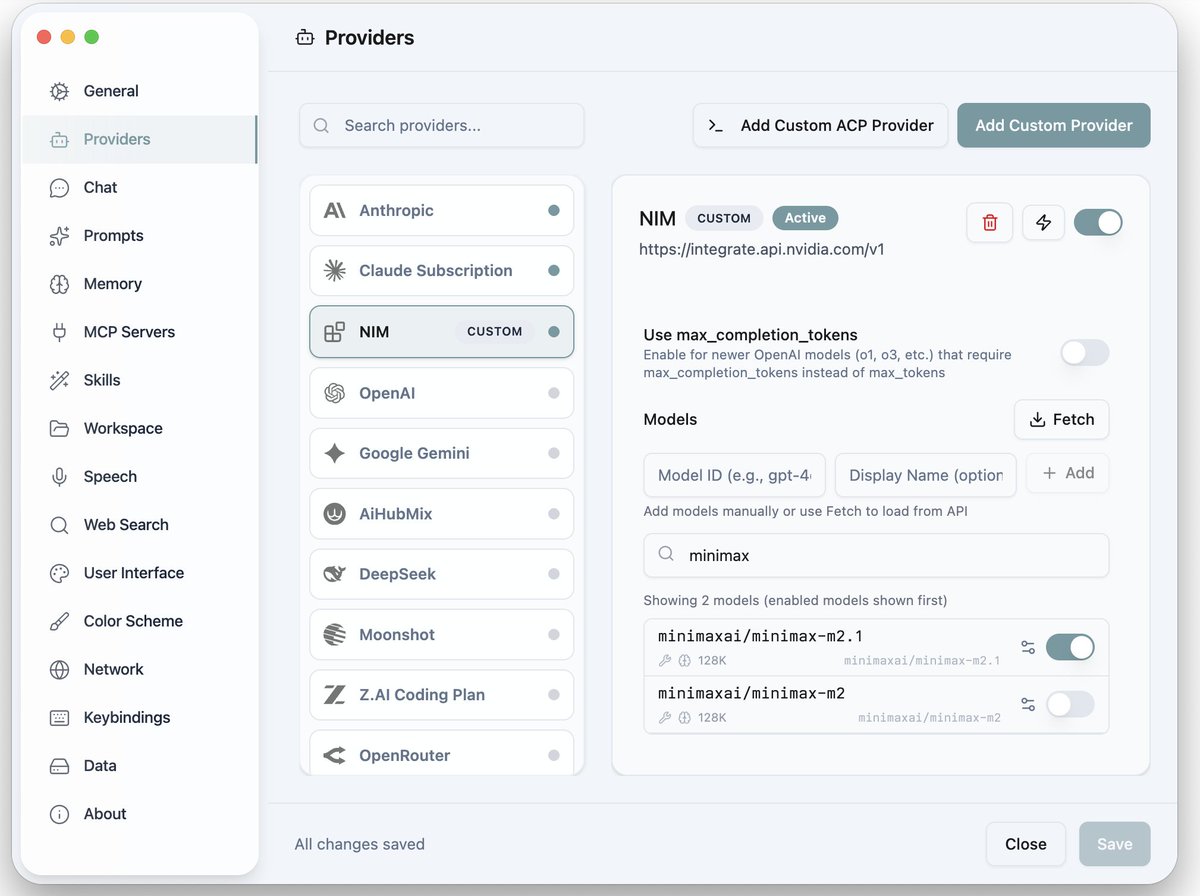Open settings sliders icon for minimax-m2 row
The width and height of the screenshot is (1200, 896).
click(1028, 705)
